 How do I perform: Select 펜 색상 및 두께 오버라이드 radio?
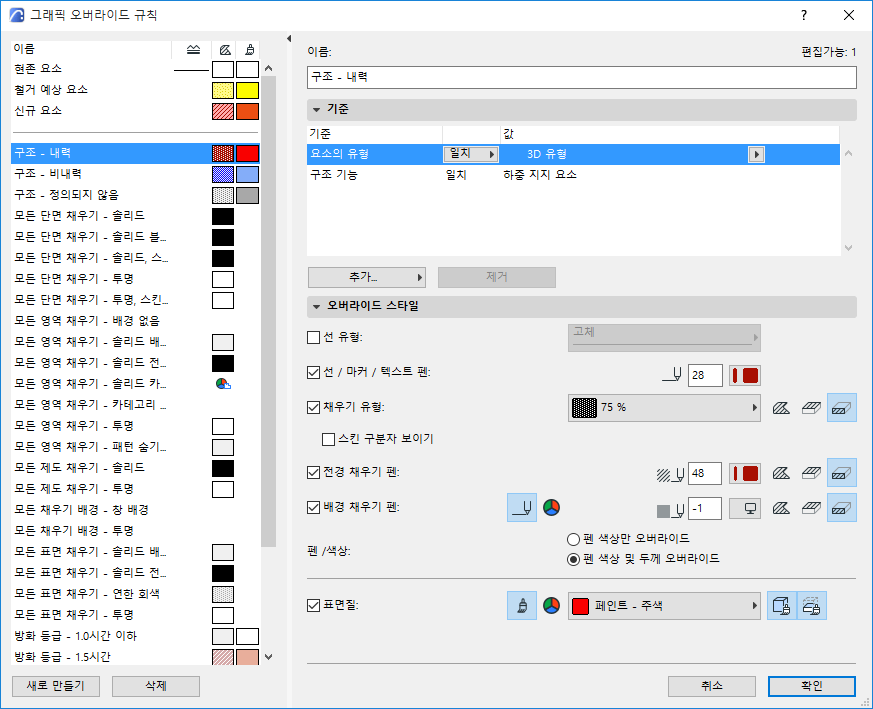click(x=573, y=559)
